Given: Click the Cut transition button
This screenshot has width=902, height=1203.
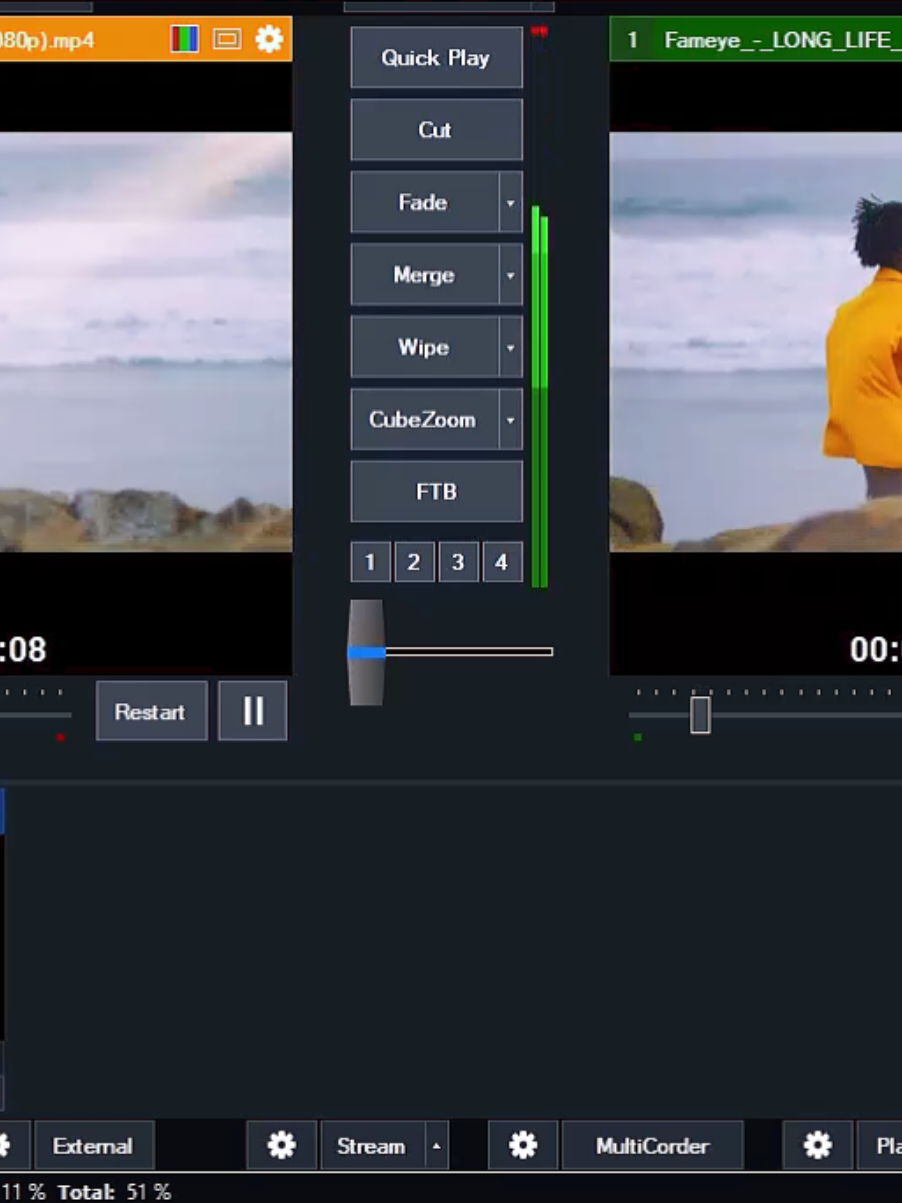Looking at the screenshot, I should tap(436, 130).
